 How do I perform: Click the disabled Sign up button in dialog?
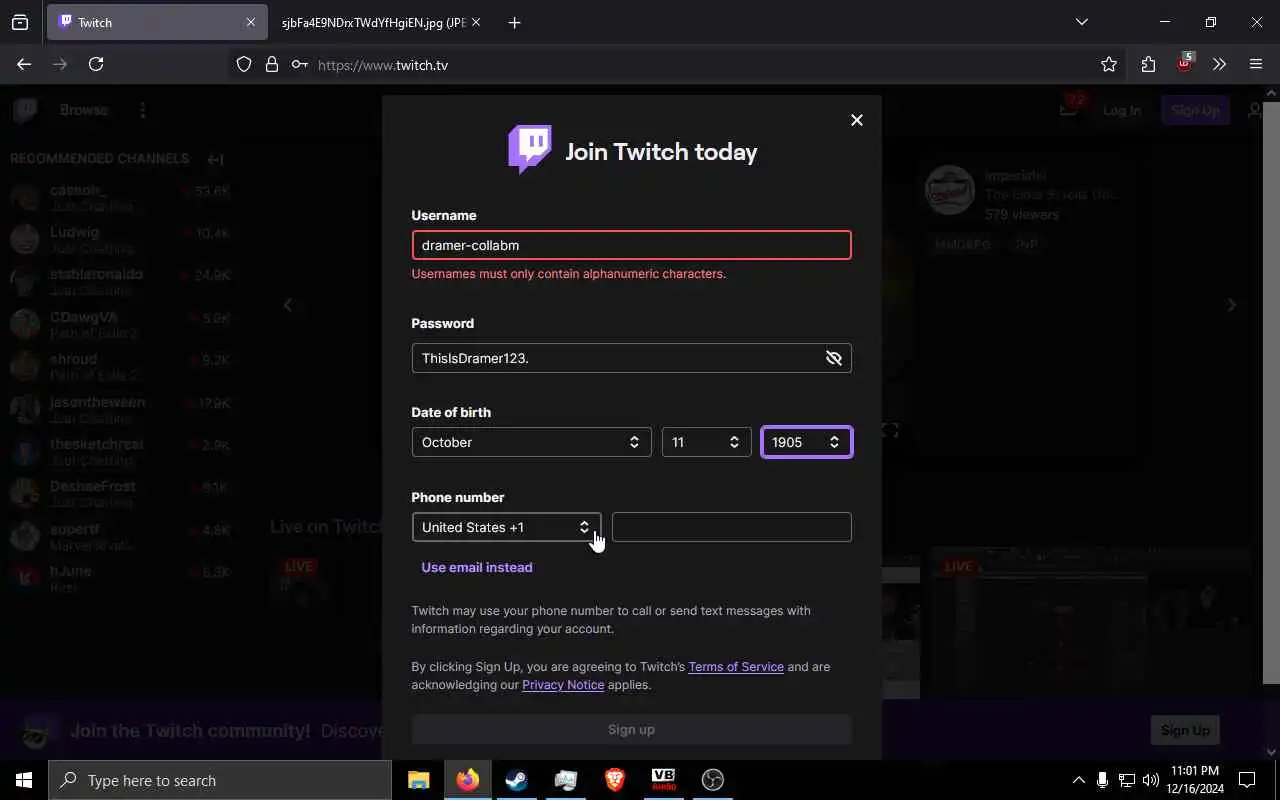(631, 729)
